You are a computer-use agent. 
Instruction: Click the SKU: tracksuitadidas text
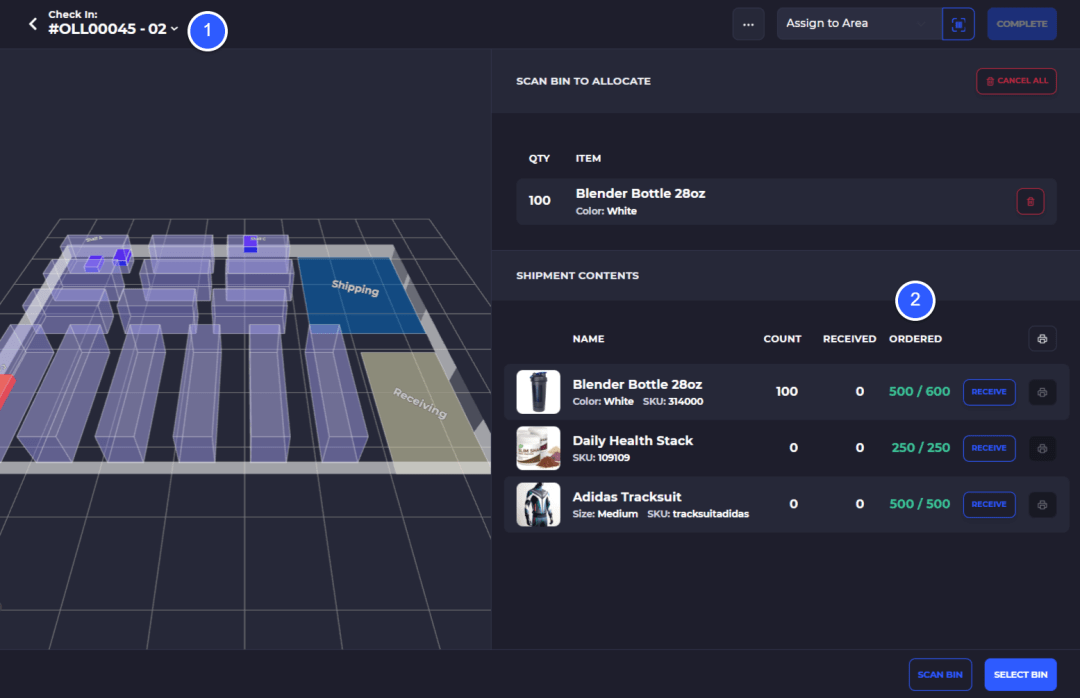[x=698, y=514]
